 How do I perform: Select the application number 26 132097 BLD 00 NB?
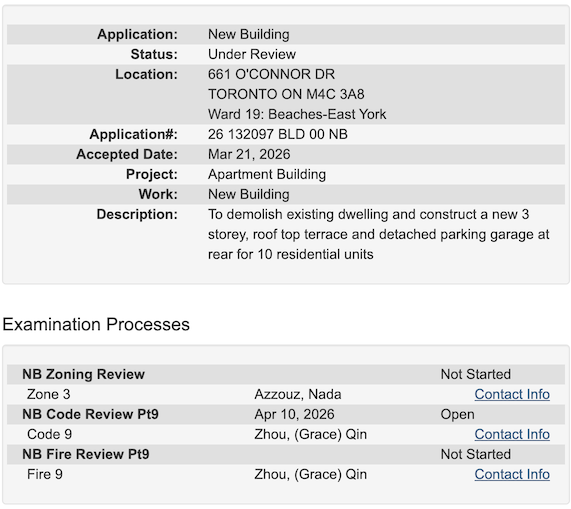point(277,134)
